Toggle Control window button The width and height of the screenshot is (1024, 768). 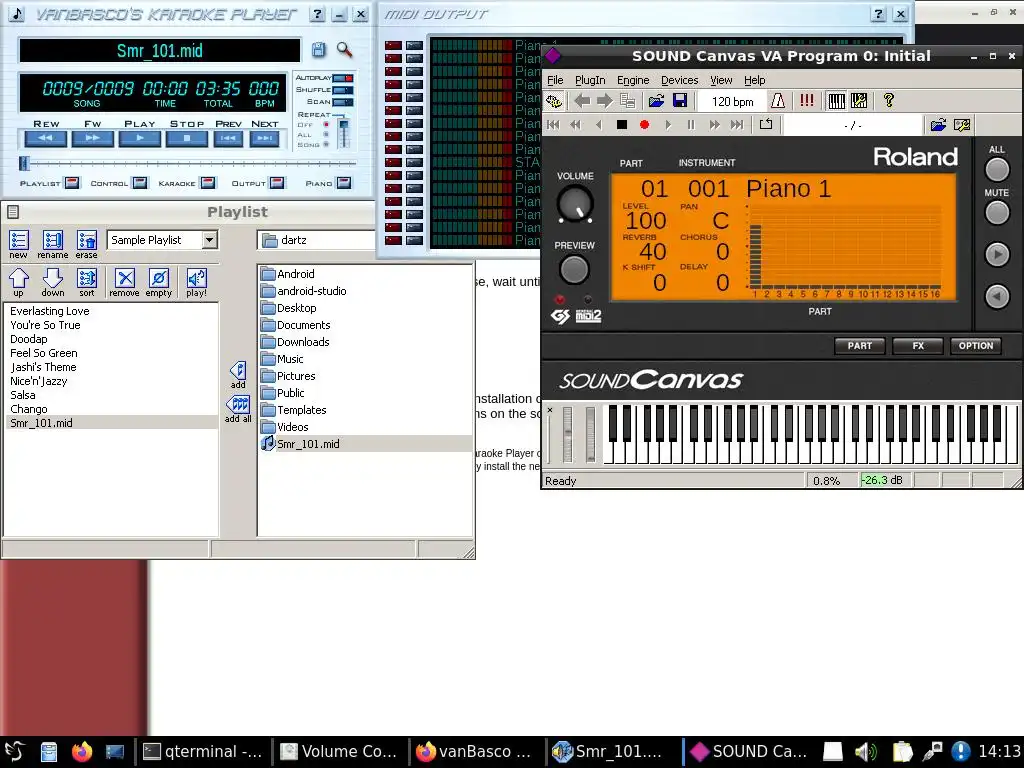(140, 183)
